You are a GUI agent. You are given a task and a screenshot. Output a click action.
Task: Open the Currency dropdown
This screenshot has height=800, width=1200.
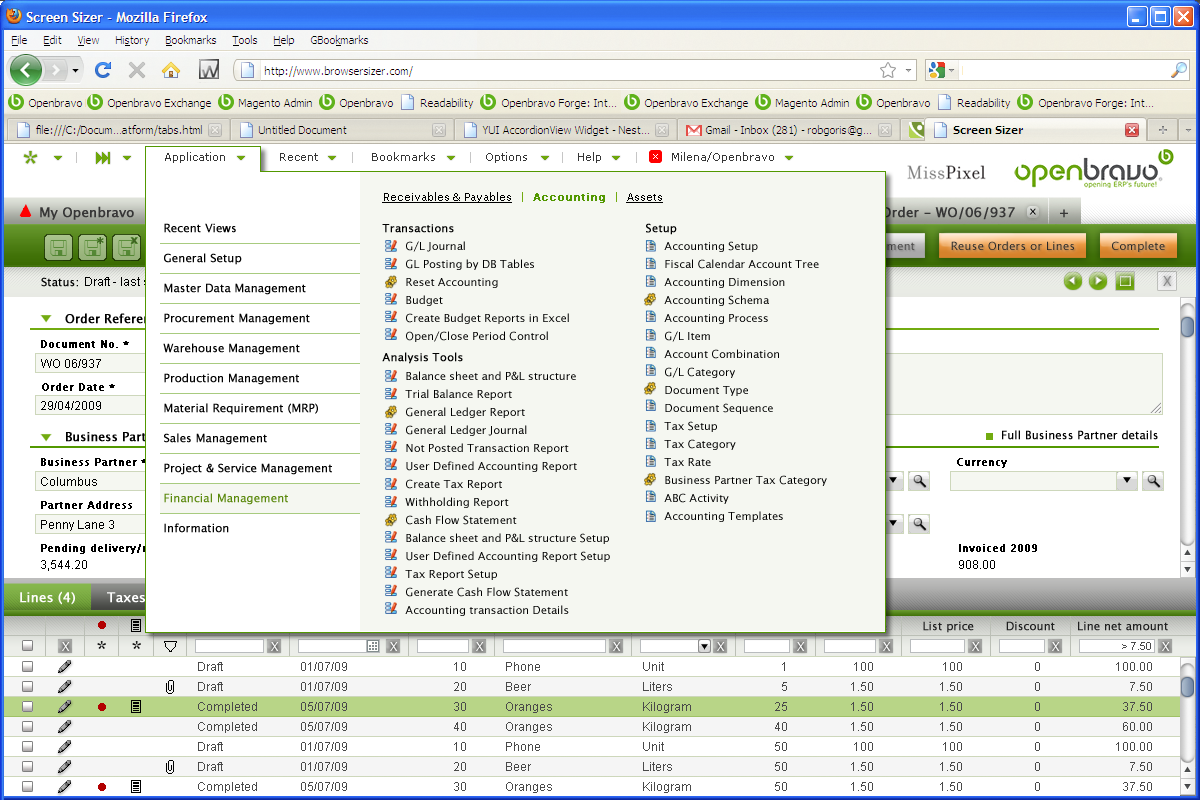pyautogui.click(x=1127, y=481)
